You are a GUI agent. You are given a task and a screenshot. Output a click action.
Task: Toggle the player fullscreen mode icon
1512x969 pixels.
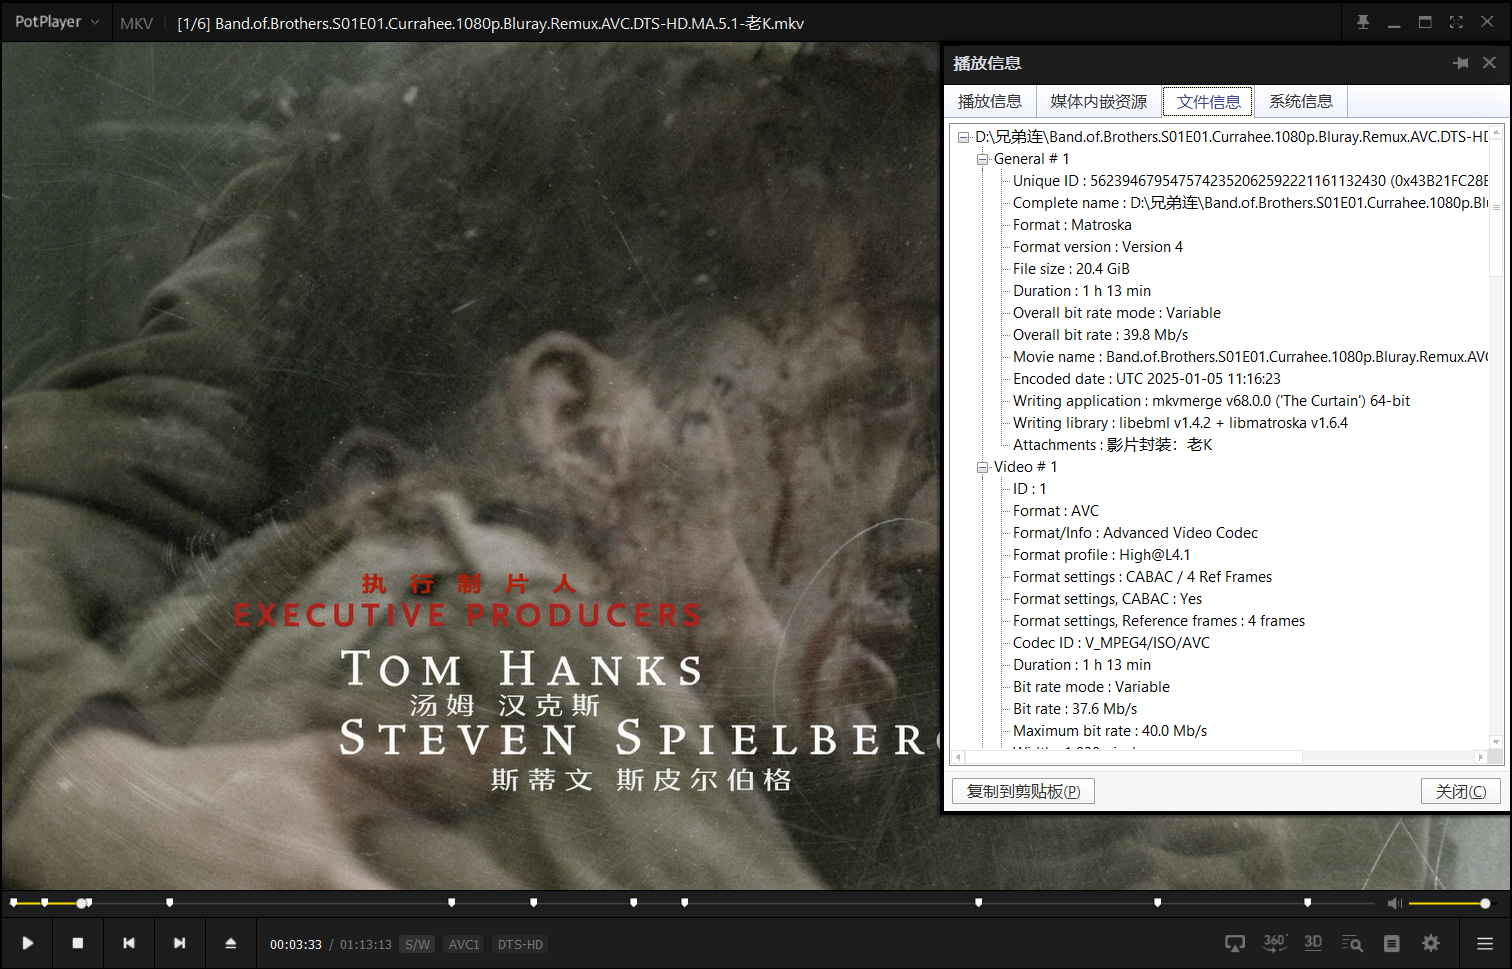click(x=1456, y=22)
